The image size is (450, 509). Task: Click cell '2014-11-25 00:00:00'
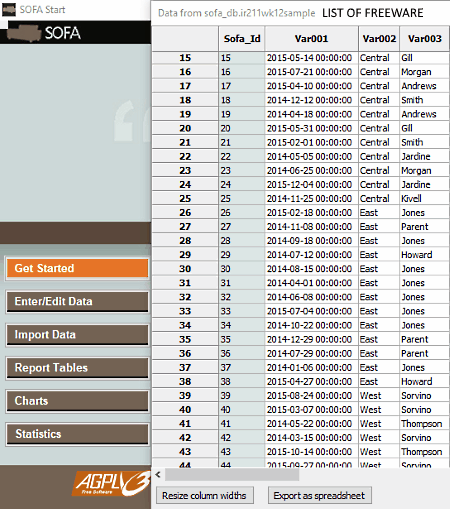pos(311,199)
